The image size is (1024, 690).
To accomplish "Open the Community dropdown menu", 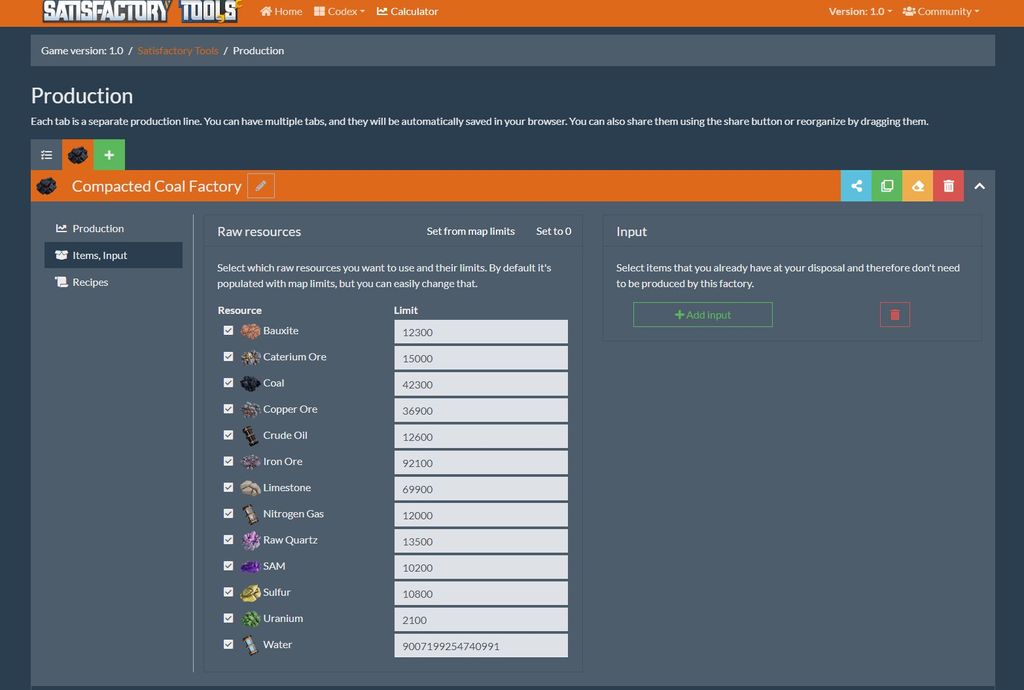I will tap(941, 12).
